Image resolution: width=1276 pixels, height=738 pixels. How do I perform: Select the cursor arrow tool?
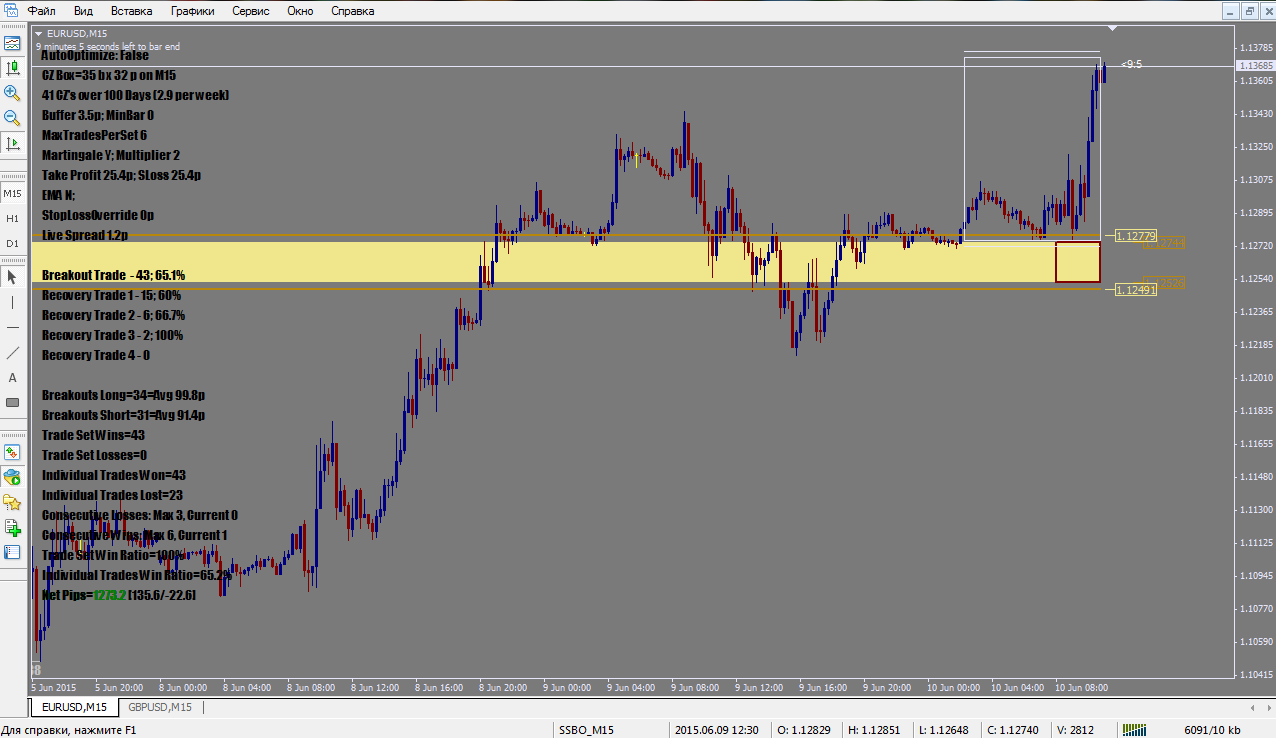point(12,277)
